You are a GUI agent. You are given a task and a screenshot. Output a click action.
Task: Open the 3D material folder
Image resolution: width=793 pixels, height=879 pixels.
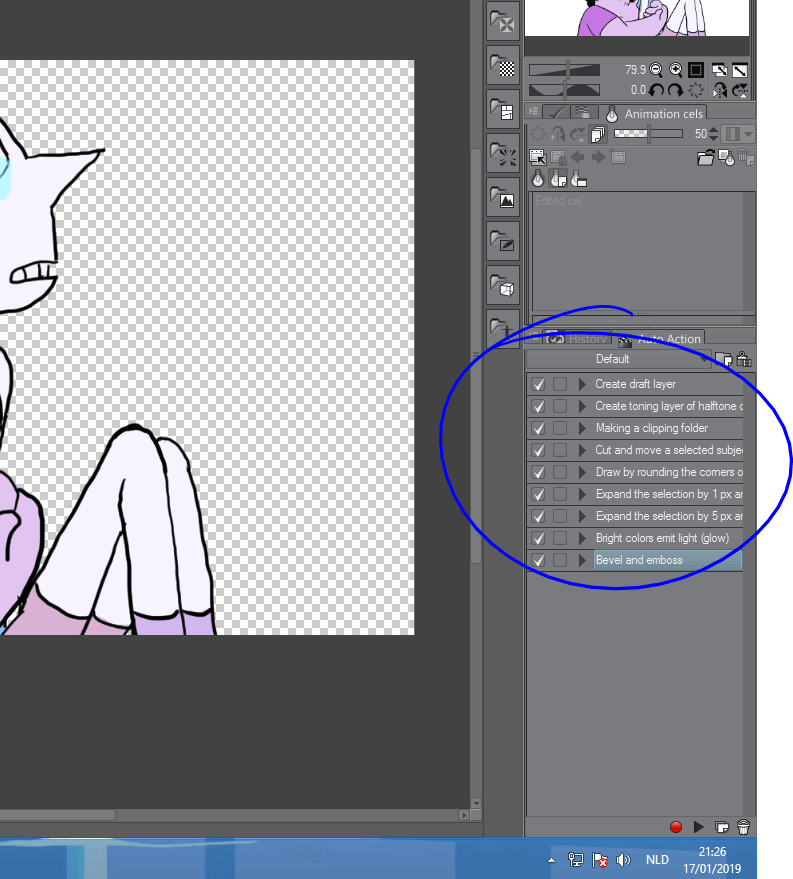(x=503, y=286)
